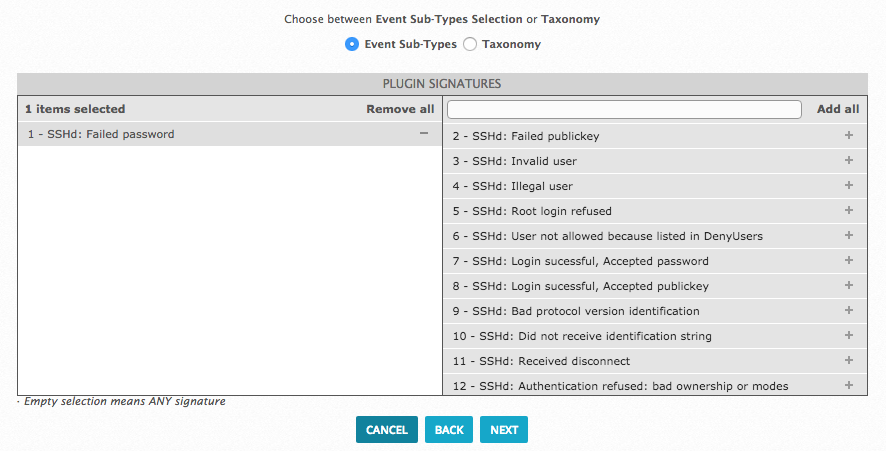Add 'SSHd: Illegal user' plus icon

849,185
